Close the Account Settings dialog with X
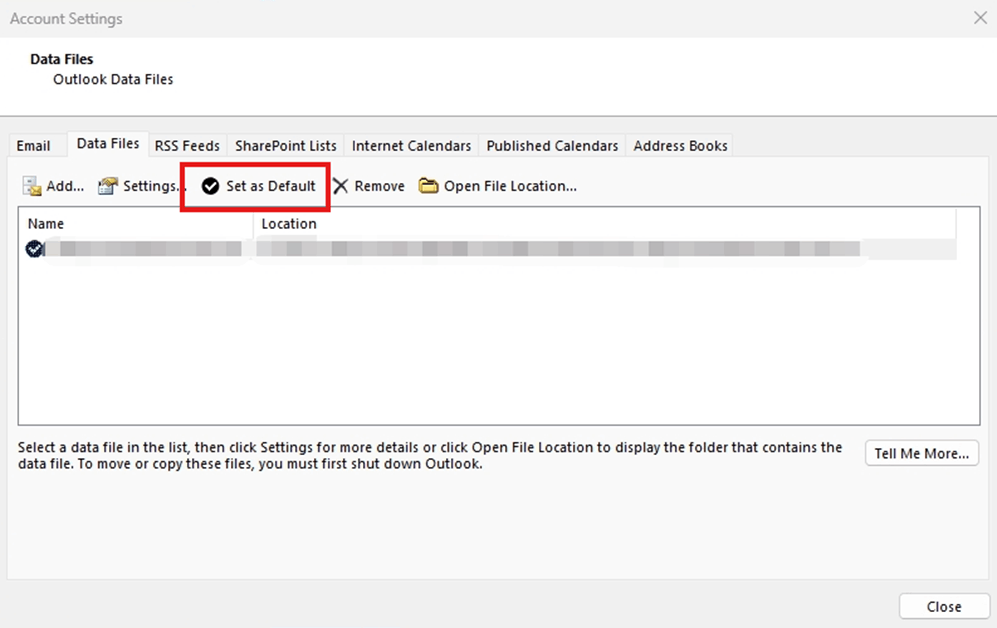997x628 pixels. 980,18
